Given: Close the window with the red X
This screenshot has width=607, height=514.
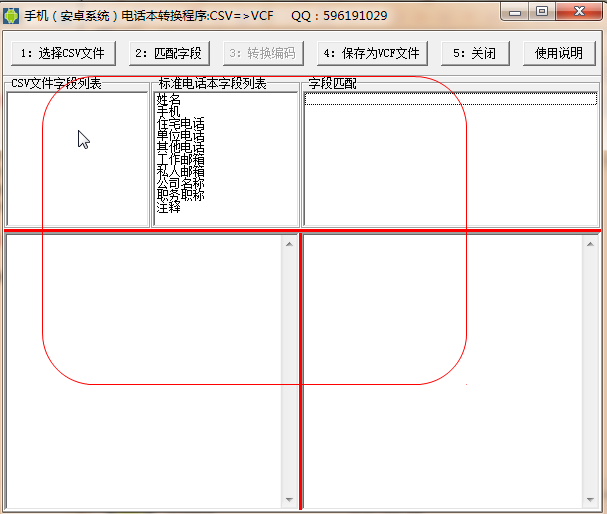Looking at the screenshot, I should [x=579, y=12].
